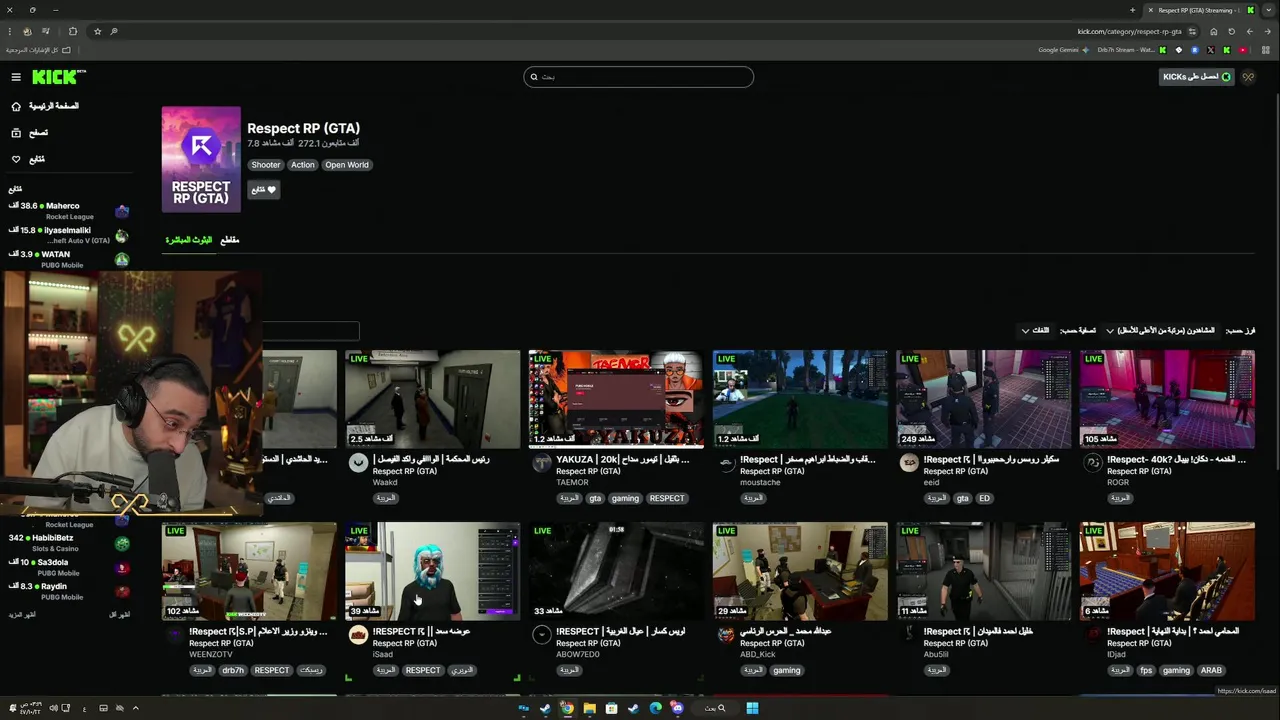This screenshot has width=1280, height=720.
Task: Click the moustache channel name
Action: coord(760,483)
